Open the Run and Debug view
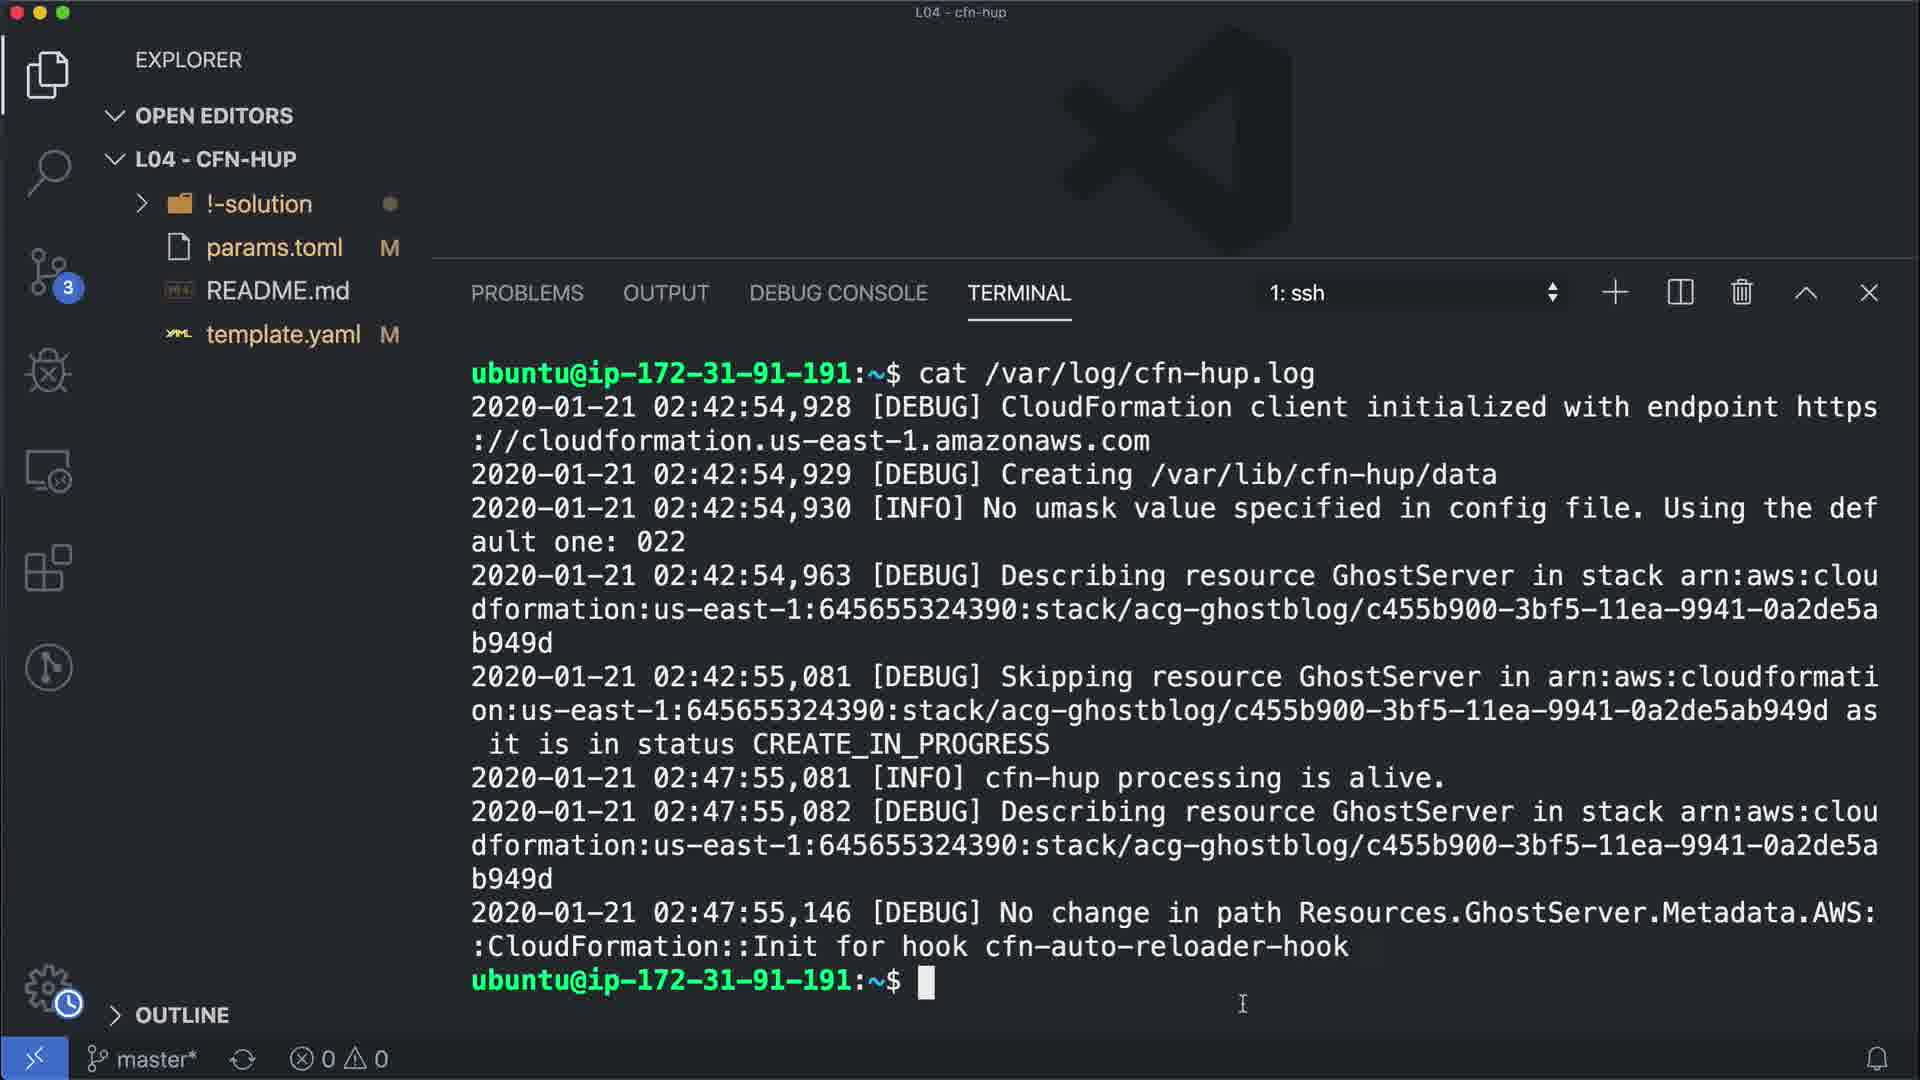 click(48, 371)
